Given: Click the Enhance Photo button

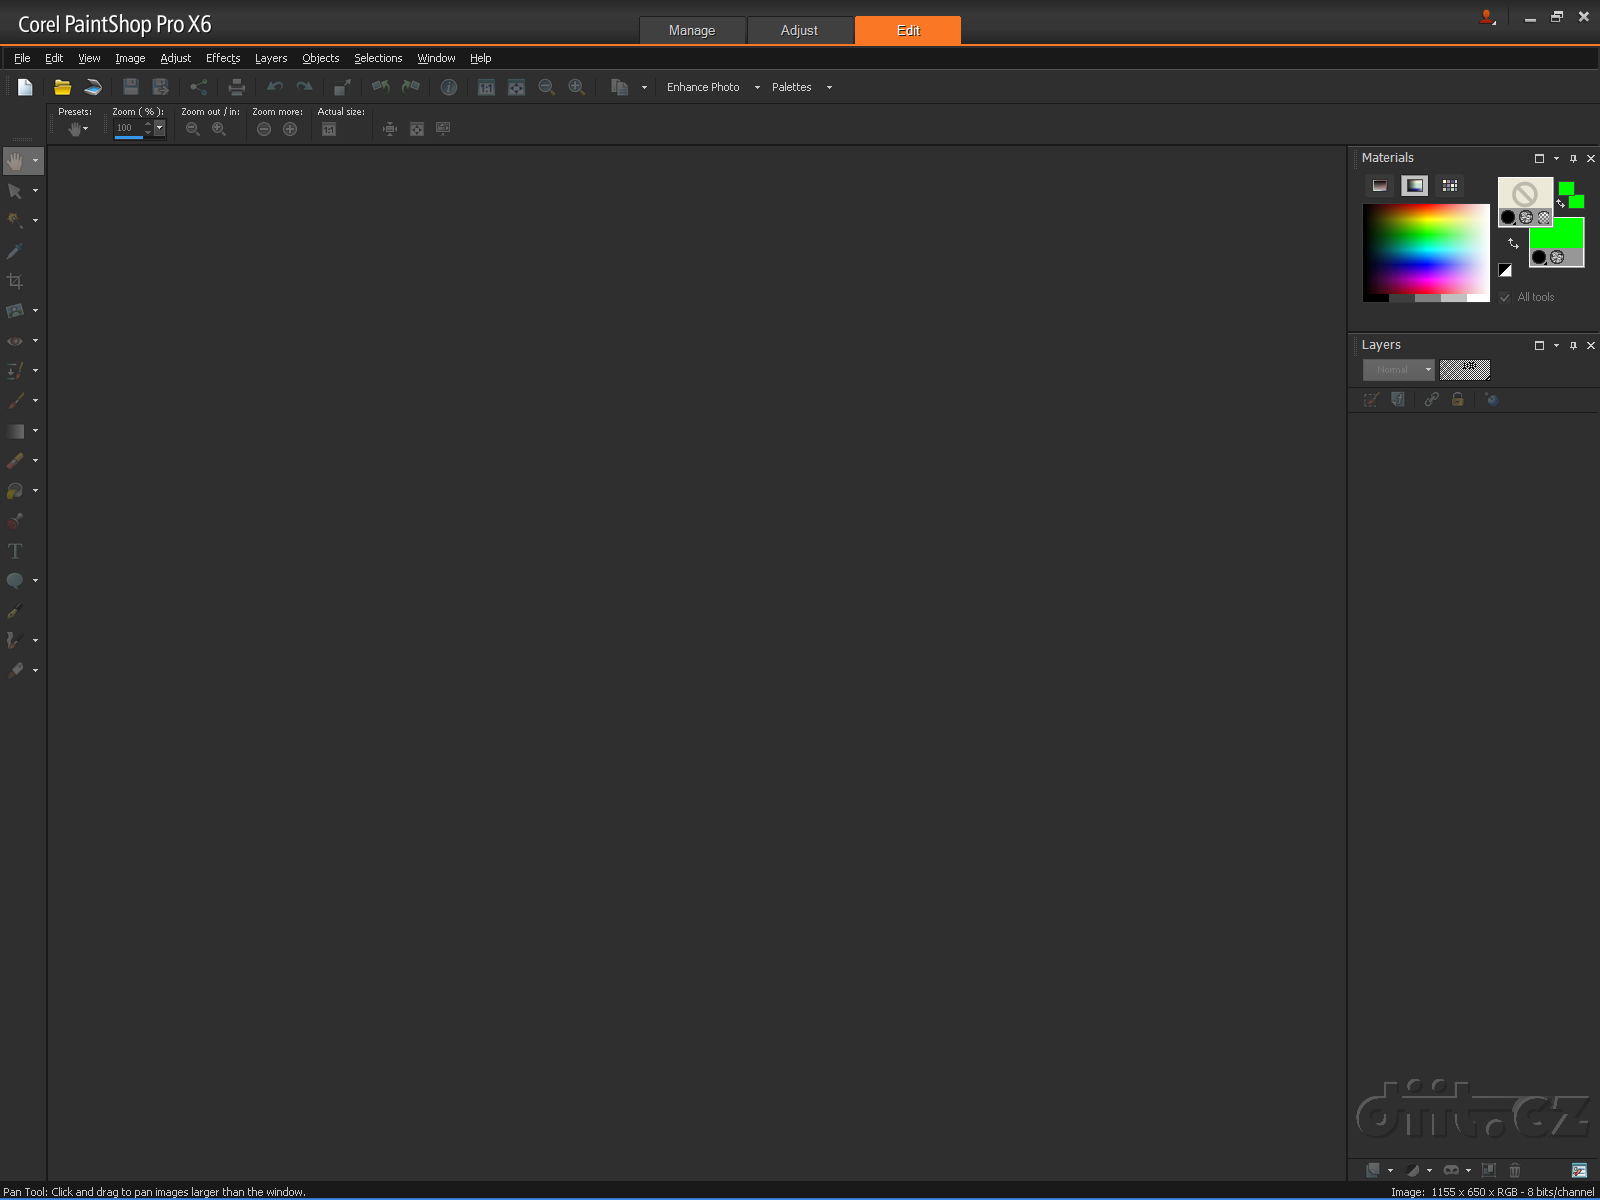Looking at the screenshot, I should coord(703,87).
